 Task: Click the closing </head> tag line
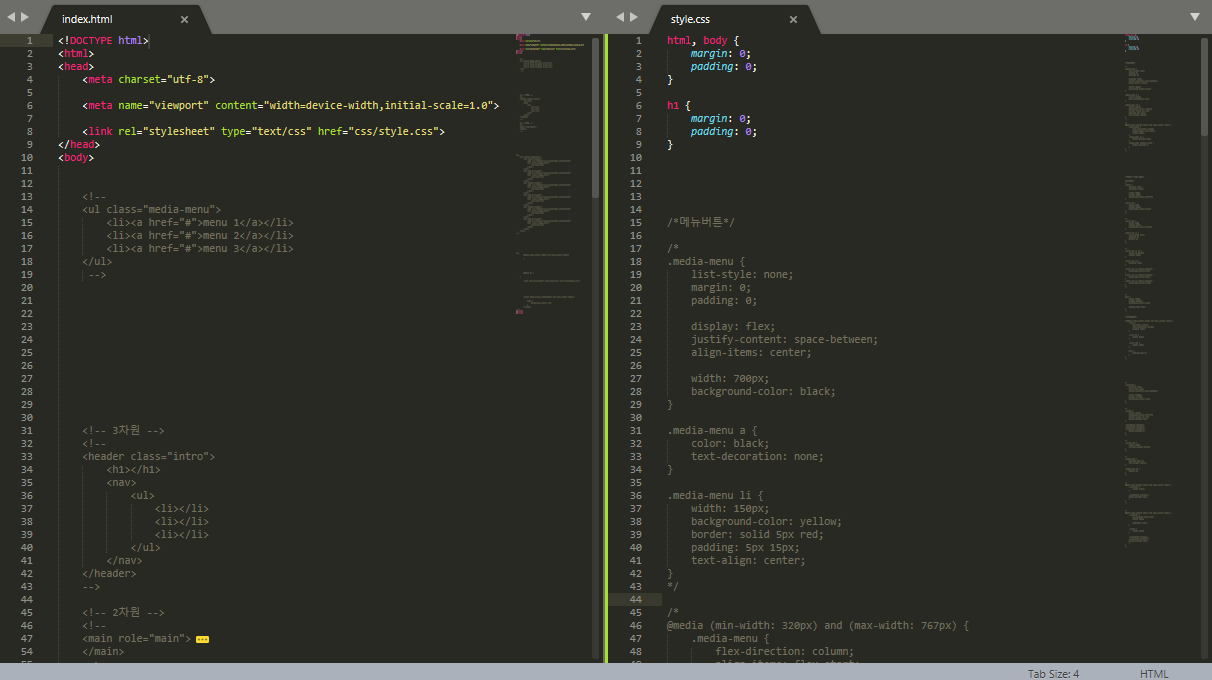(79, 145)
